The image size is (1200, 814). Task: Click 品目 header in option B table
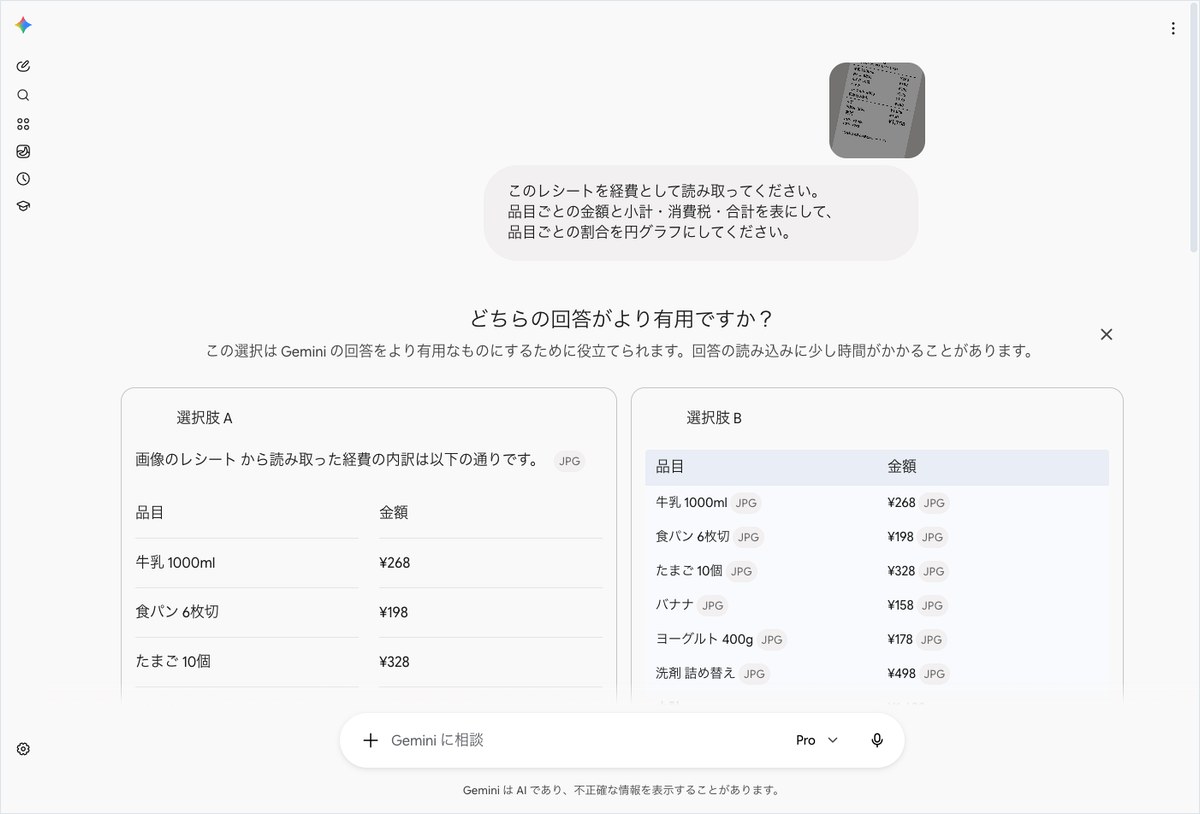[670, 467]
